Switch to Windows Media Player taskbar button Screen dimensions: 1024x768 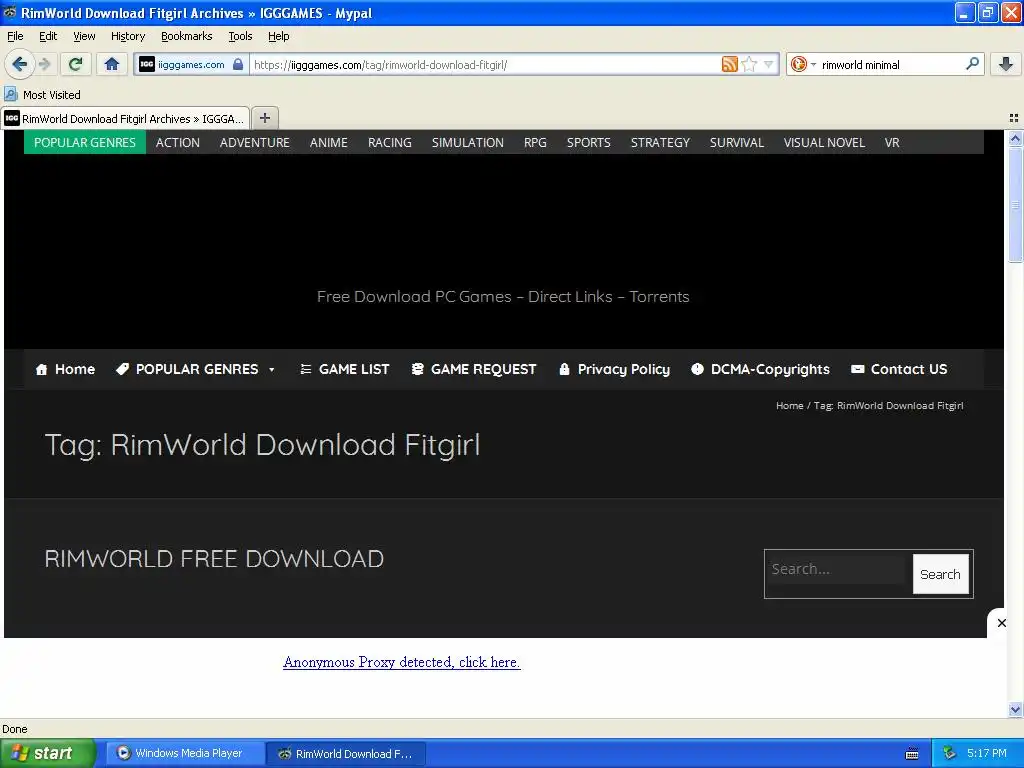click(185, 753)
